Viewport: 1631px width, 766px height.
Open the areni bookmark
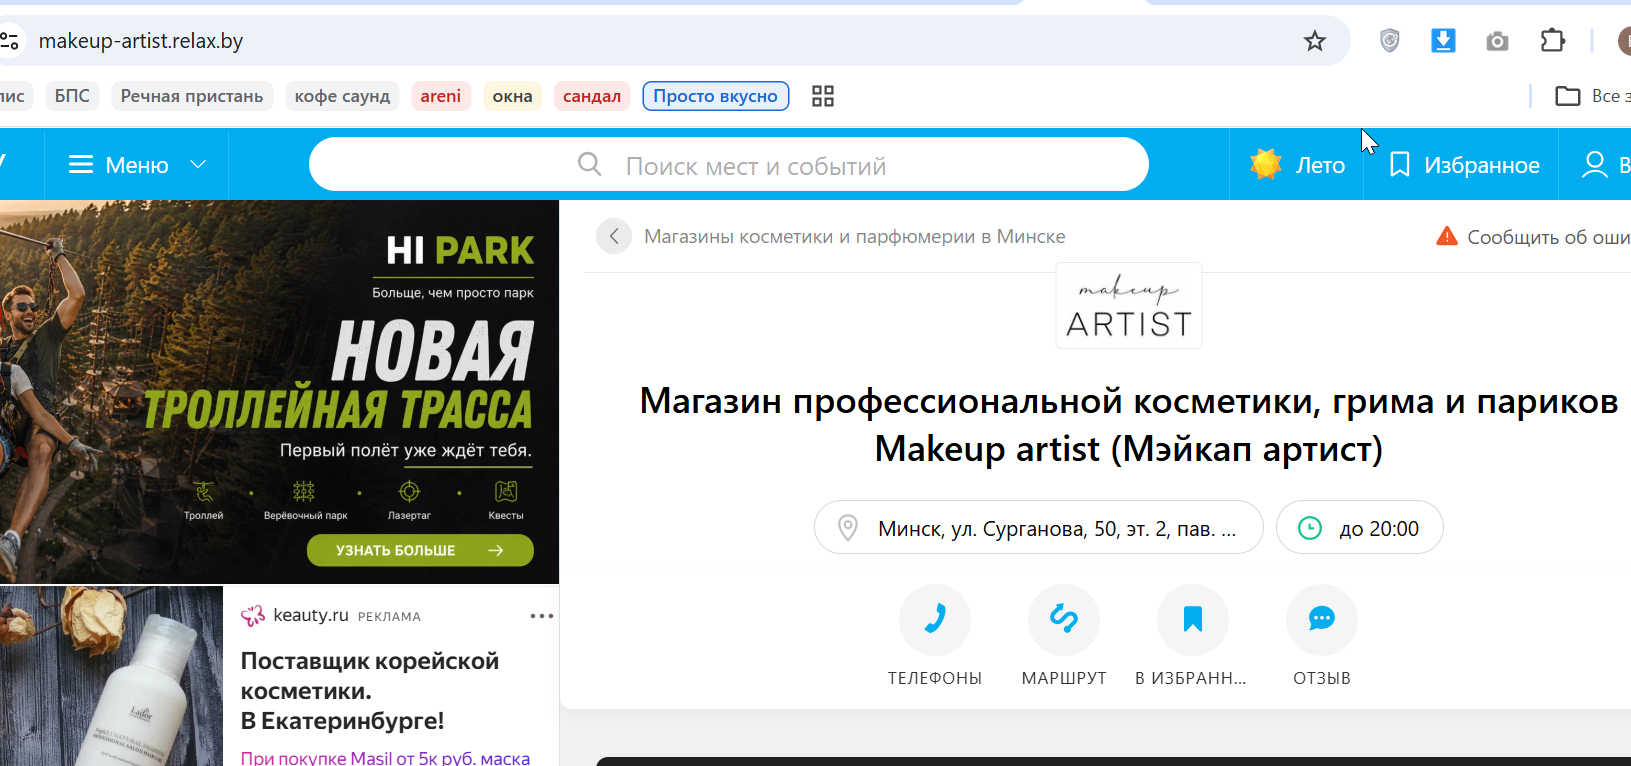coord(441,96)
